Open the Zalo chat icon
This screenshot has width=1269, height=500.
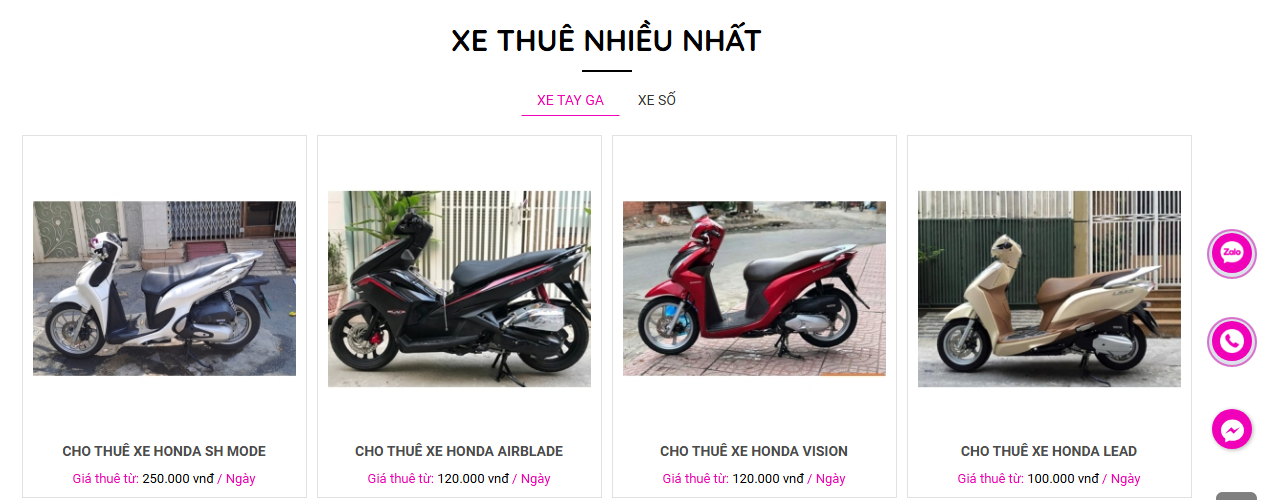[x=1232, y=253]
